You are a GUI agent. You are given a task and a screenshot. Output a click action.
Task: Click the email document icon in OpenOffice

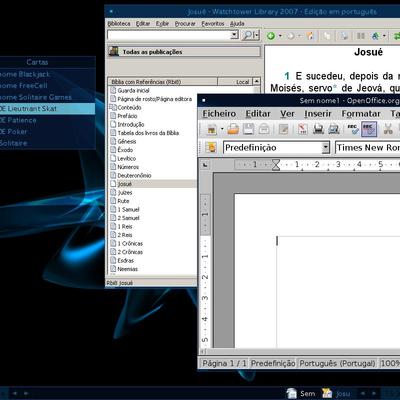(264, 129)
